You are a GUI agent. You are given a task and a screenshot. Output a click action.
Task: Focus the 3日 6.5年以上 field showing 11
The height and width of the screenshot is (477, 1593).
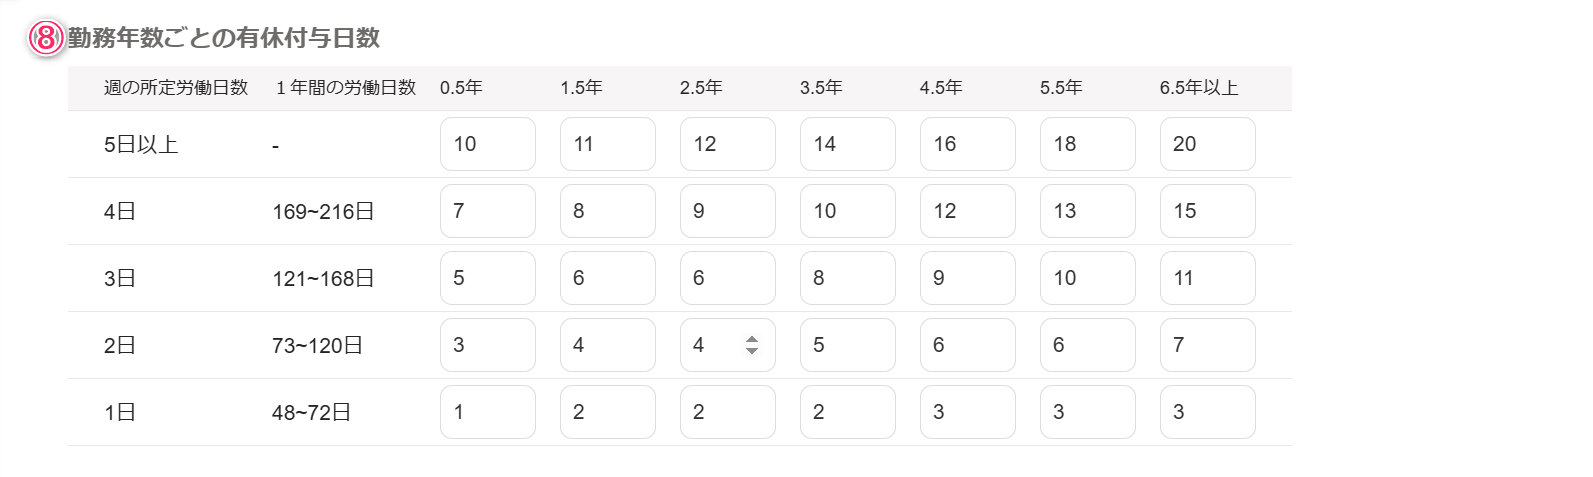click(1208, 278)
